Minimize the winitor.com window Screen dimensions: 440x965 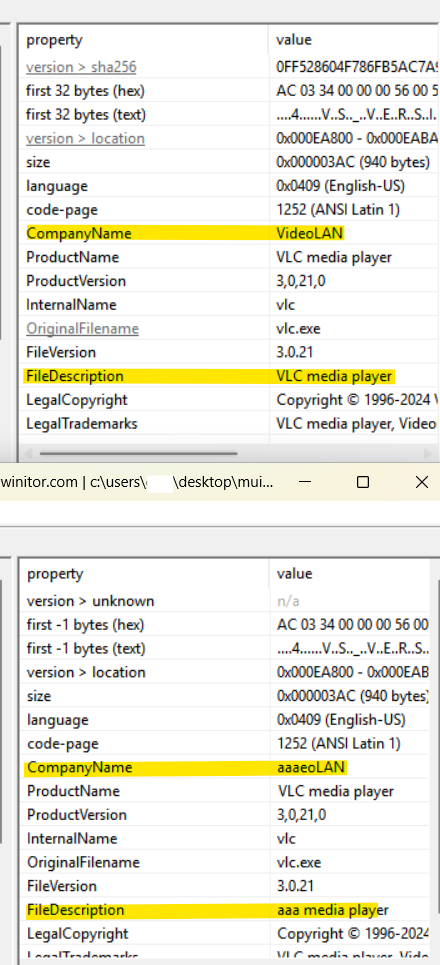(305, 482)
